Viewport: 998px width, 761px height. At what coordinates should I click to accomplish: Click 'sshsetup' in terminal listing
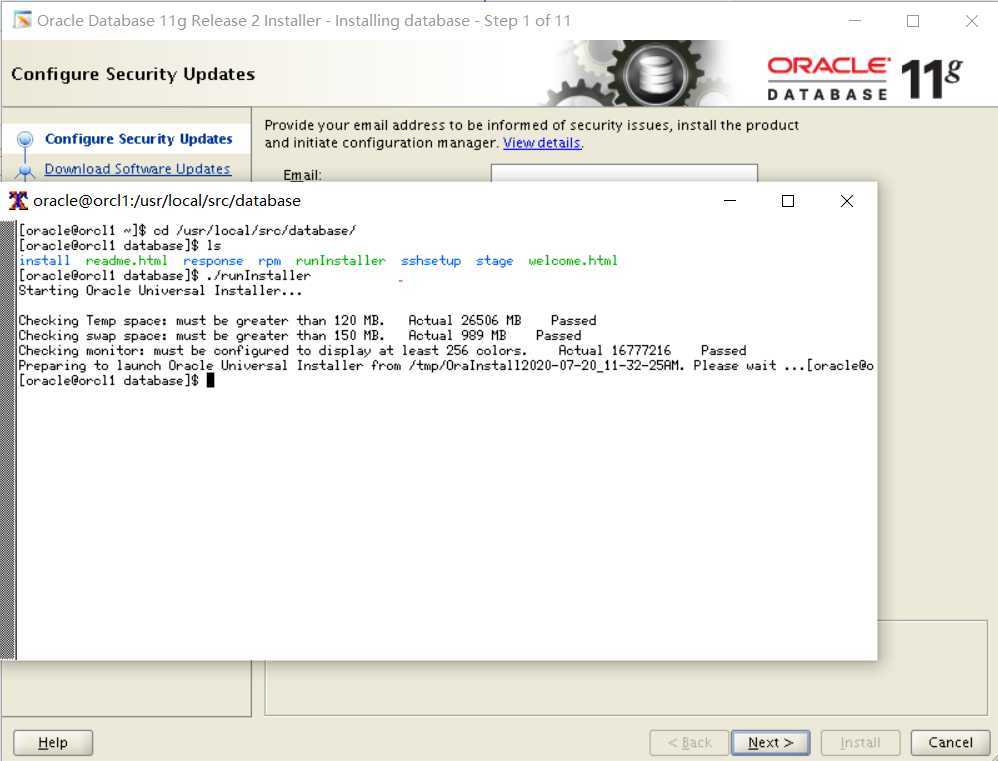(430, 260)
